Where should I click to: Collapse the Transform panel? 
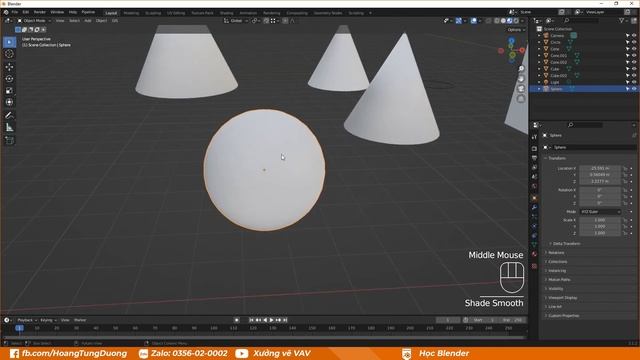(x=556, y=158)
